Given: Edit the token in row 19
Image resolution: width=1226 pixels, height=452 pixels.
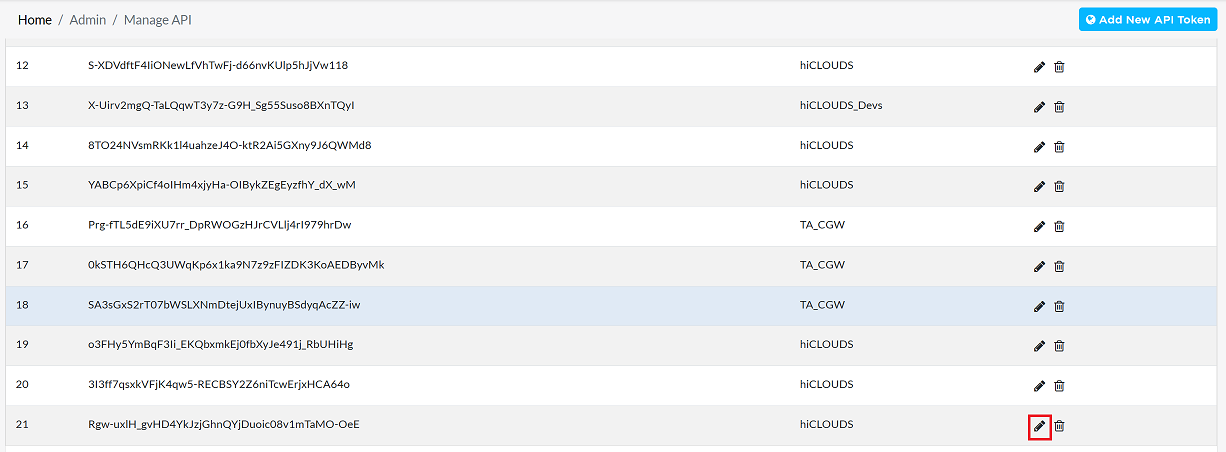Looking at the screenshot, I should 1039,346.
